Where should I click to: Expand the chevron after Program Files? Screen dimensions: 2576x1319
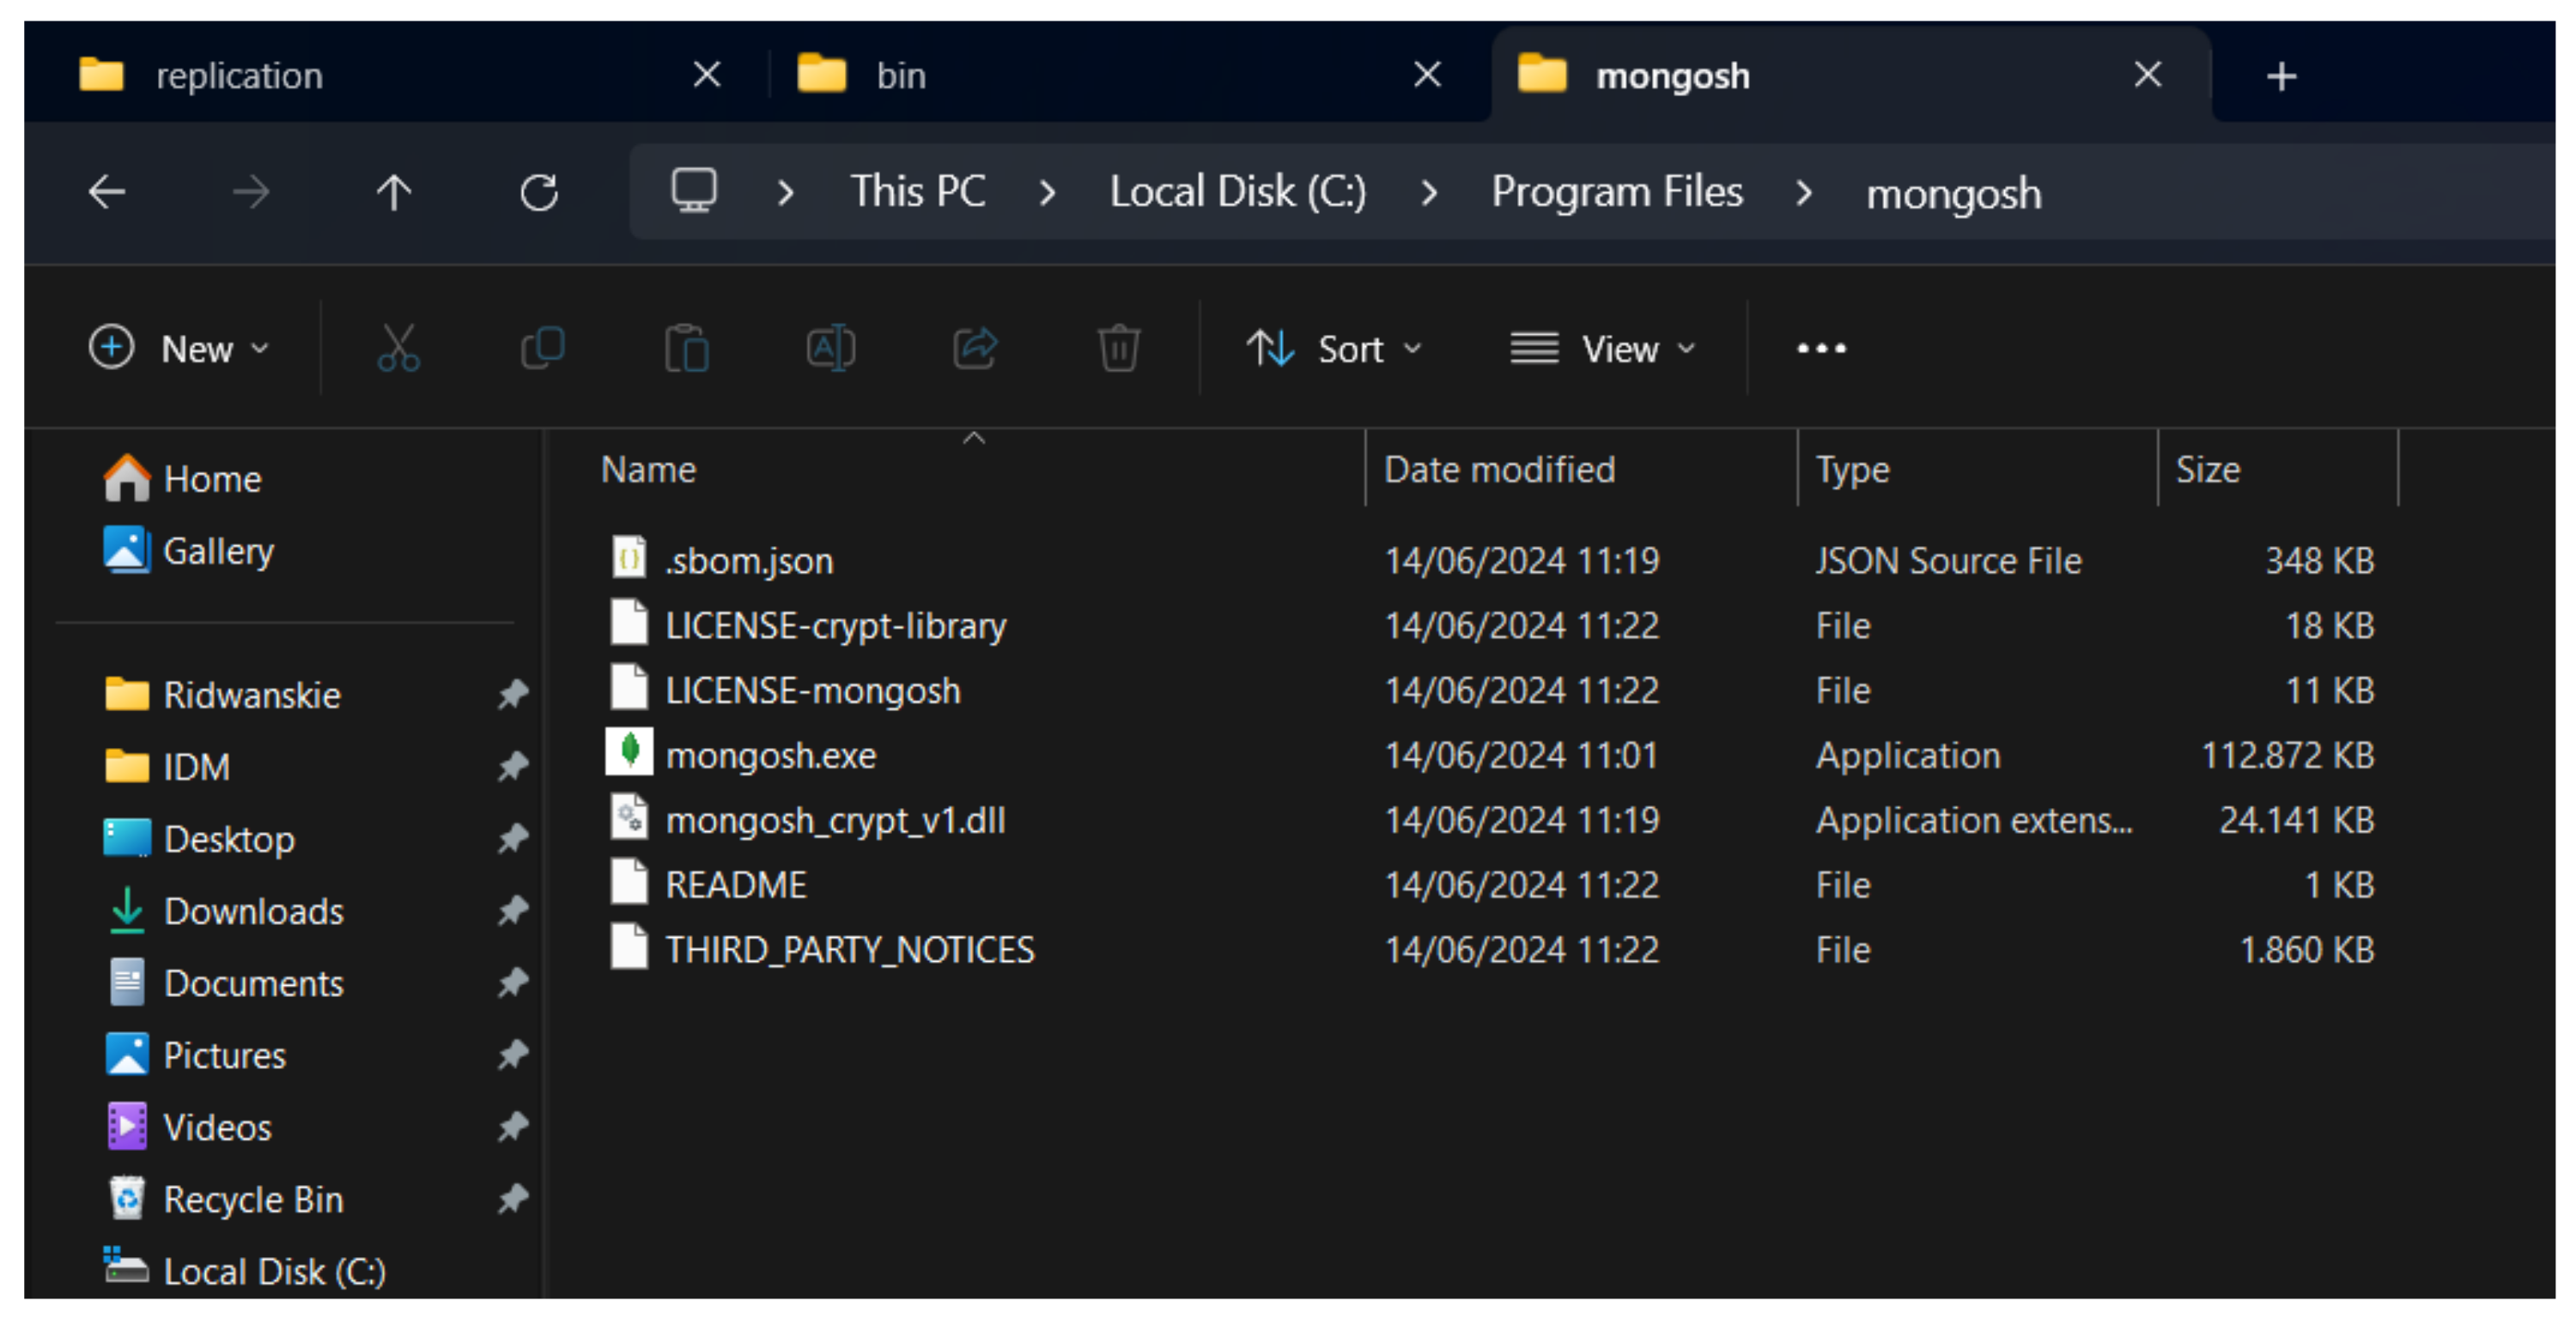[x=1803, y=192]
